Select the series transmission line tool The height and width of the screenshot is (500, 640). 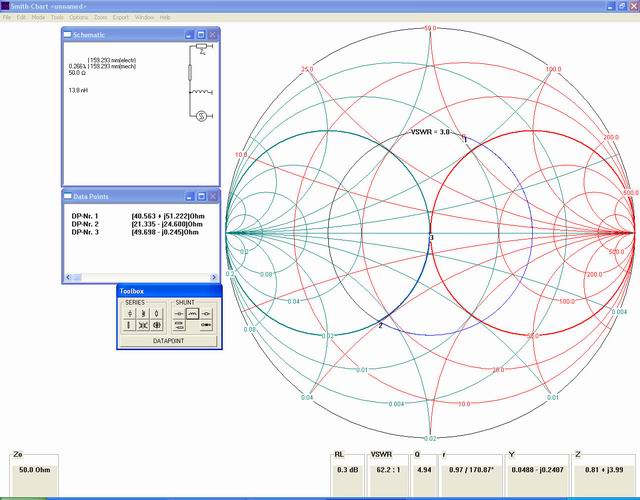[129, 325]
